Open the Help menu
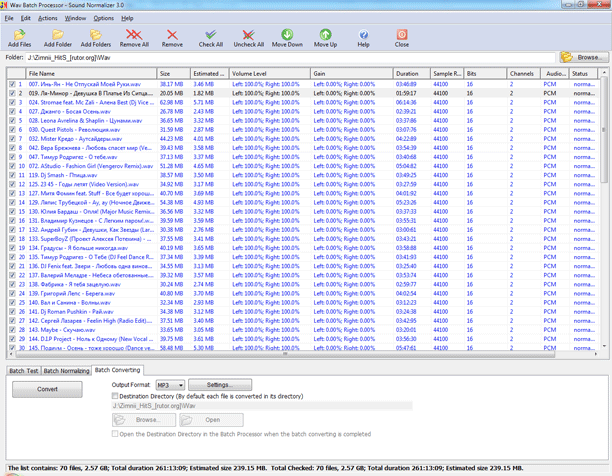Image resolution: width=612 pixels, height=476 pixels. [127, 18]
